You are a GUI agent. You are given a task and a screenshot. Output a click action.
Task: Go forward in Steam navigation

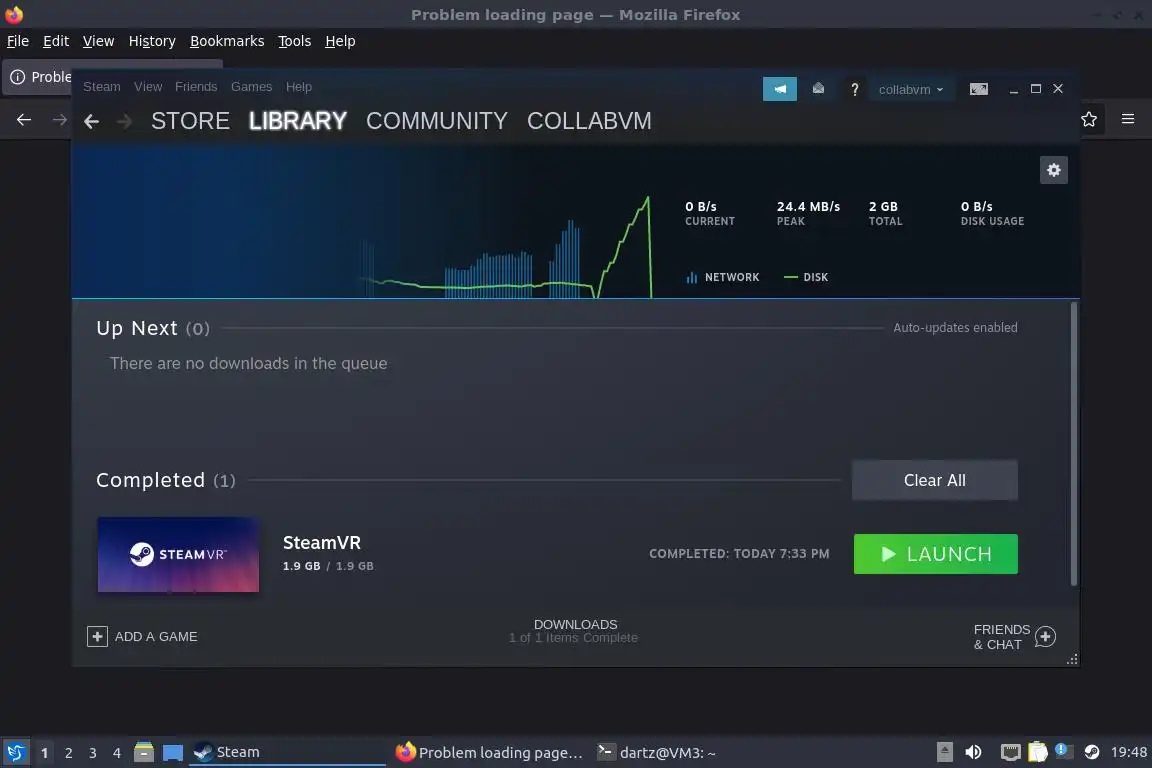124,121
